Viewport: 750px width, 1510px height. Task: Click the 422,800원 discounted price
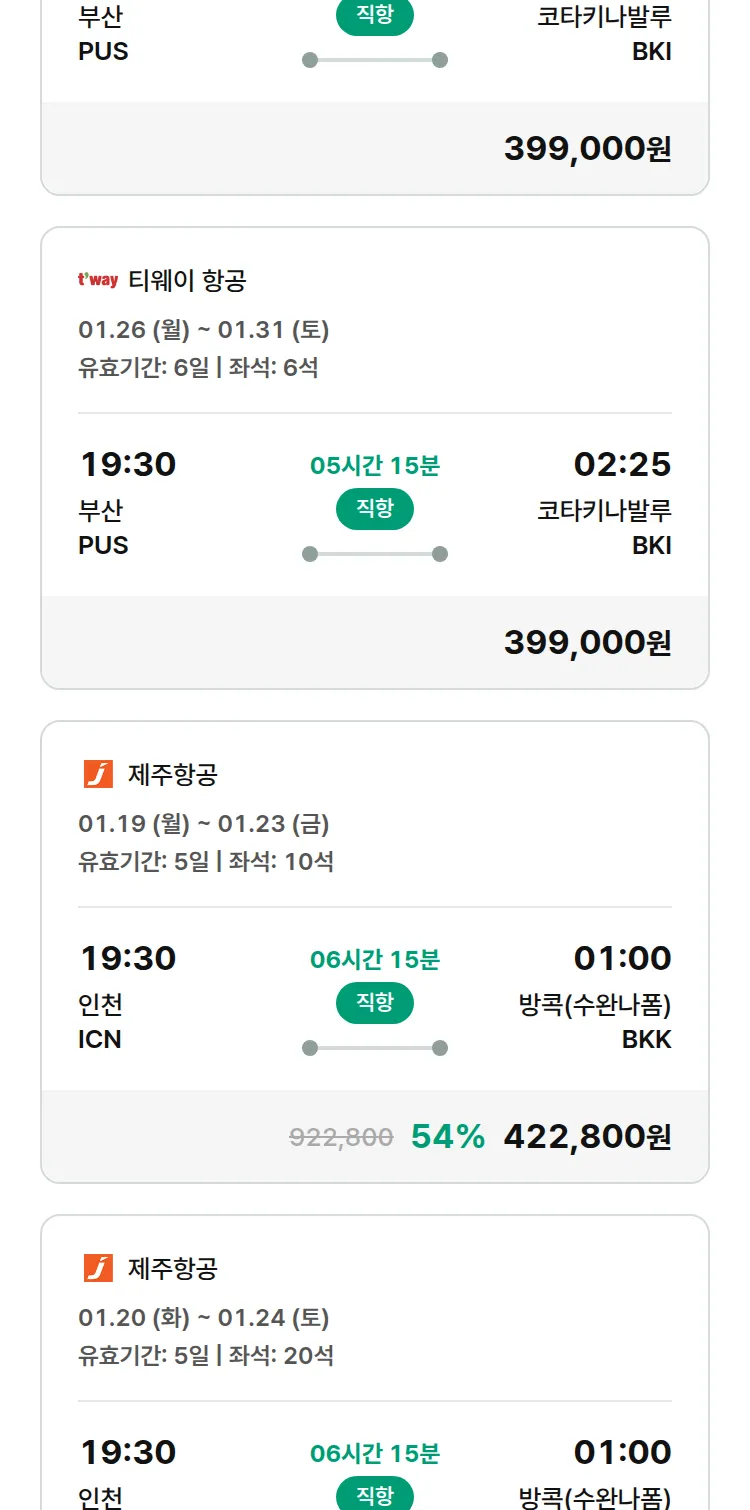coord(587,1137)
